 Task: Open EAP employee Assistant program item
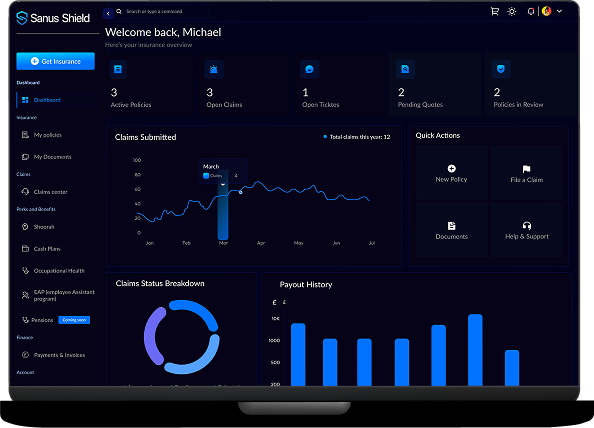tap(57, 295)
